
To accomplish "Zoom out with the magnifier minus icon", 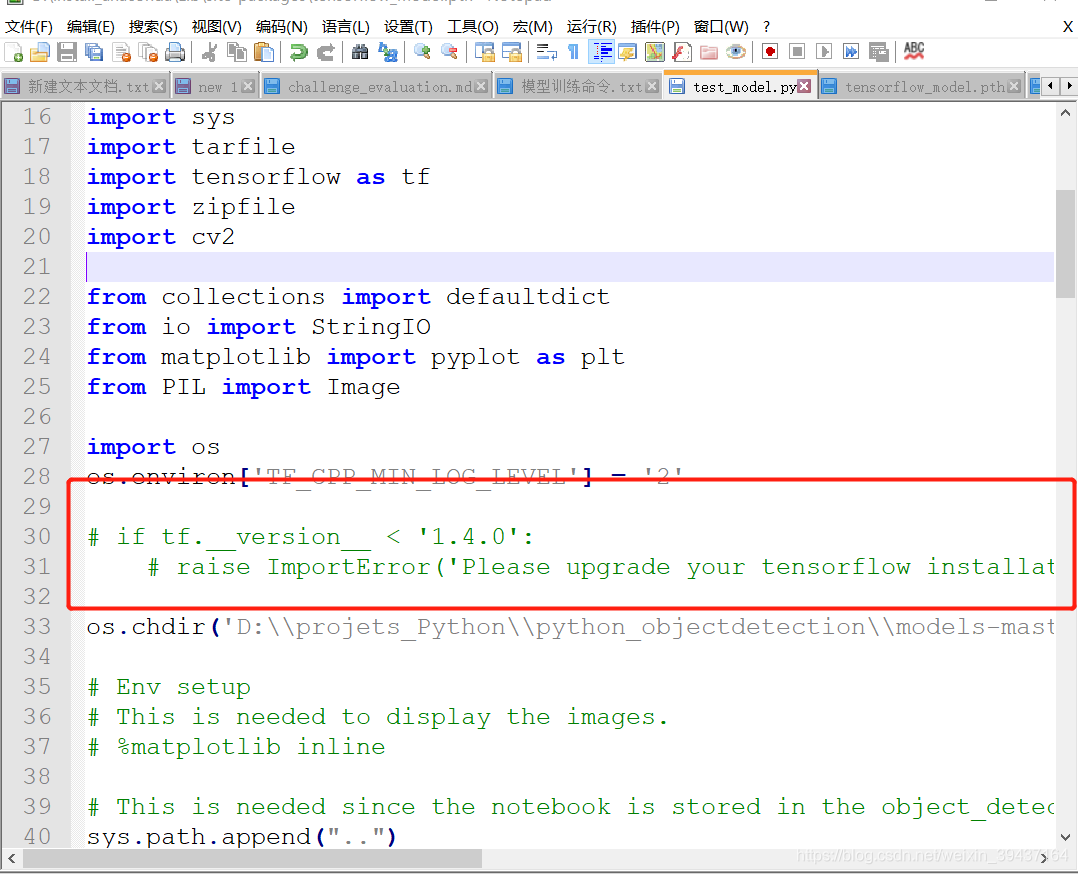I will (449, 52).
